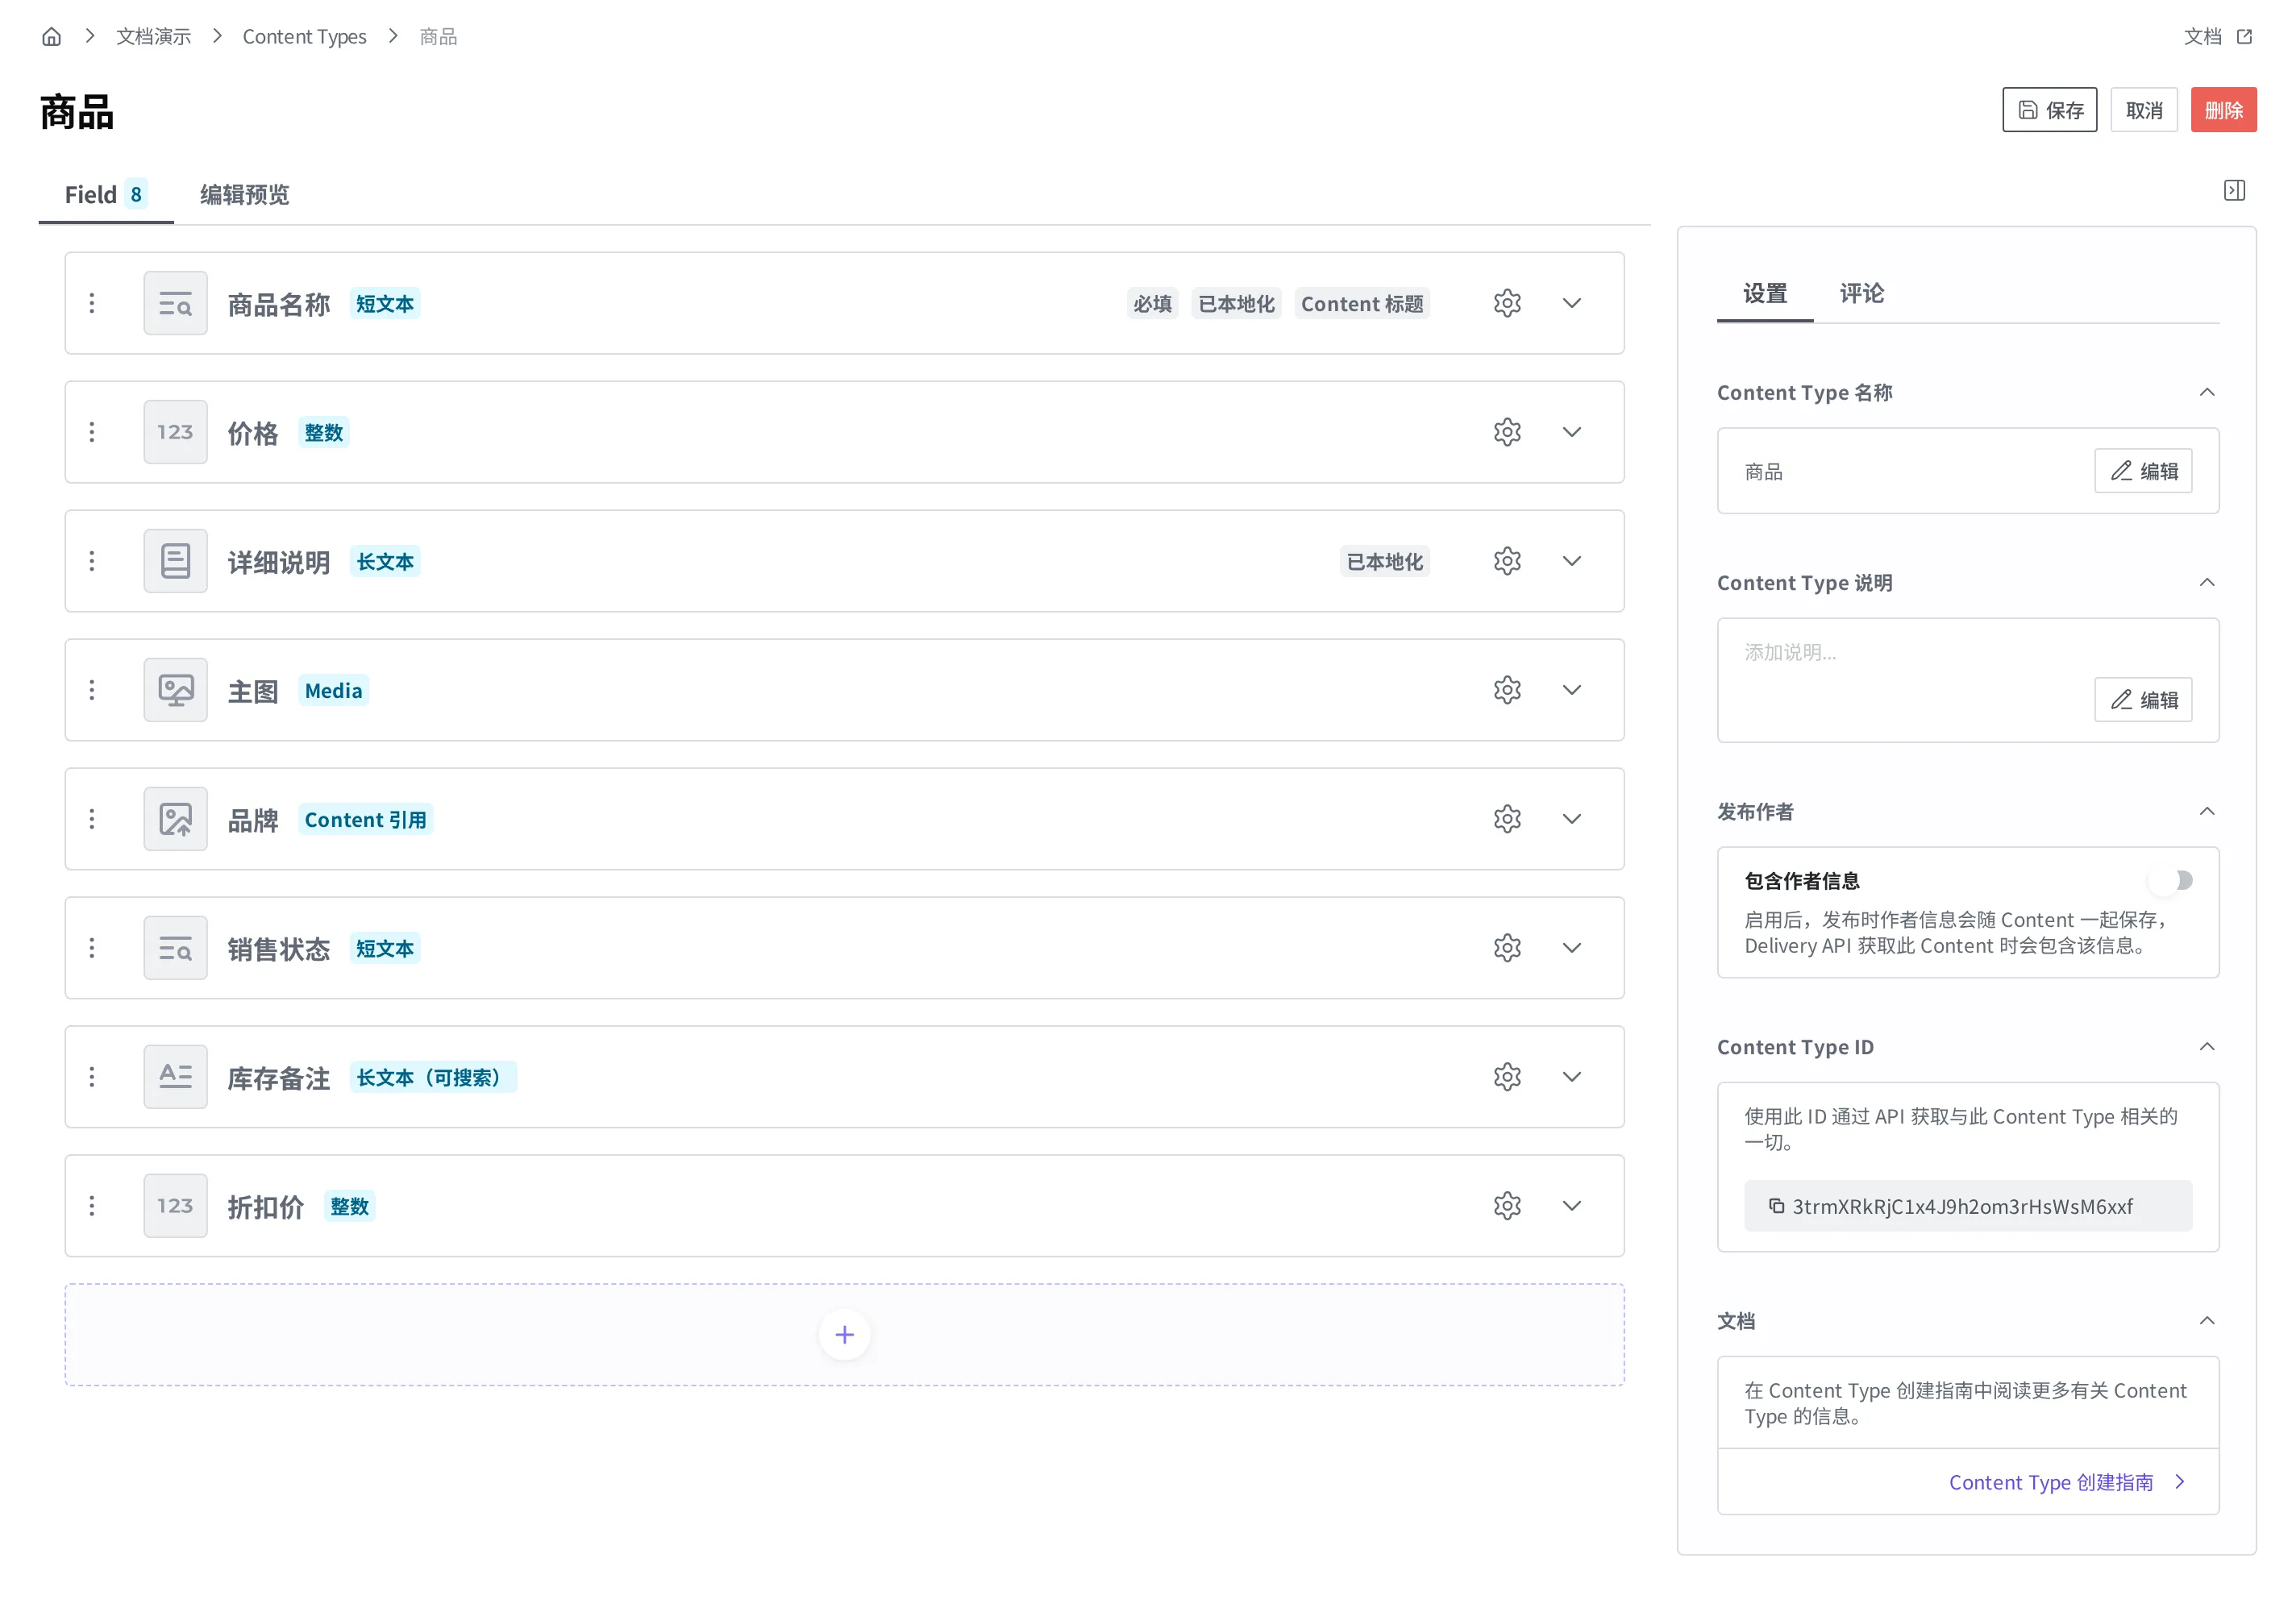
Task: Click drag handle dots of 折扣价 row
Action: point(92,1206)
